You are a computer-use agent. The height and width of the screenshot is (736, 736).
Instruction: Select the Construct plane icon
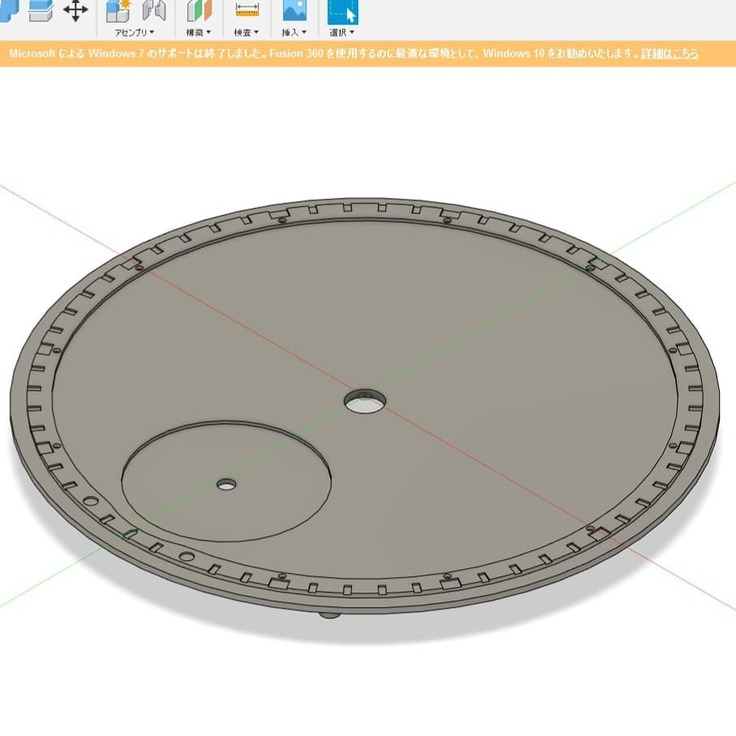click(x=200, y=10)
